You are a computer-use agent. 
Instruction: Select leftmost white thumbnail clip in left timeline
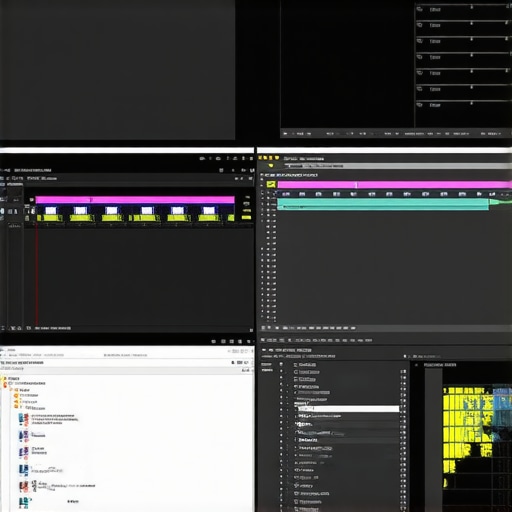pyautogui.click(x=51, y=211)
